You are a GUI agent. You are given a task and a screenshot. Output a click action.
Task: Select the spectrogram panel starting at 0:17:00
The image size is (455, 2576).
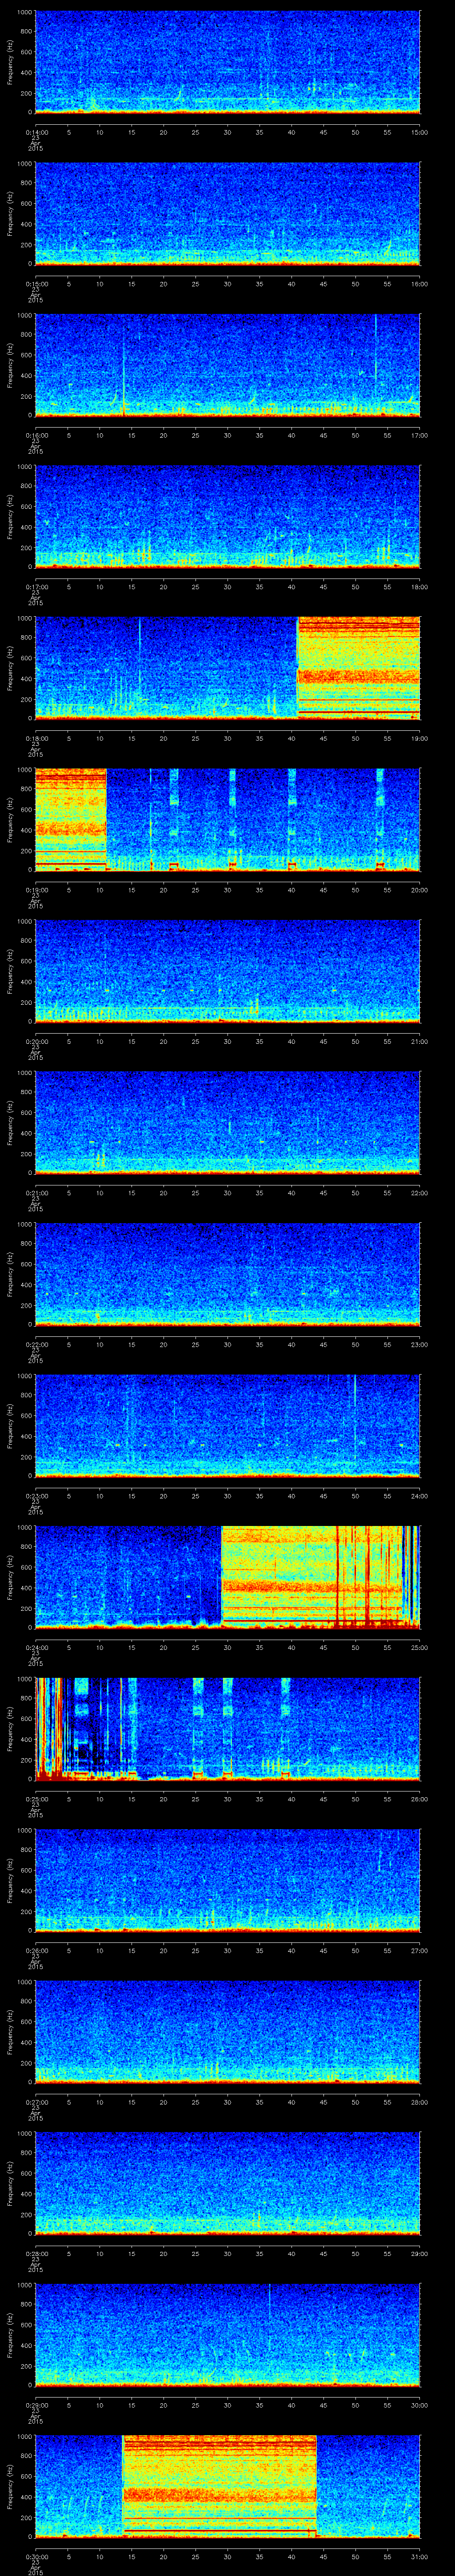(x=227, y=516)
